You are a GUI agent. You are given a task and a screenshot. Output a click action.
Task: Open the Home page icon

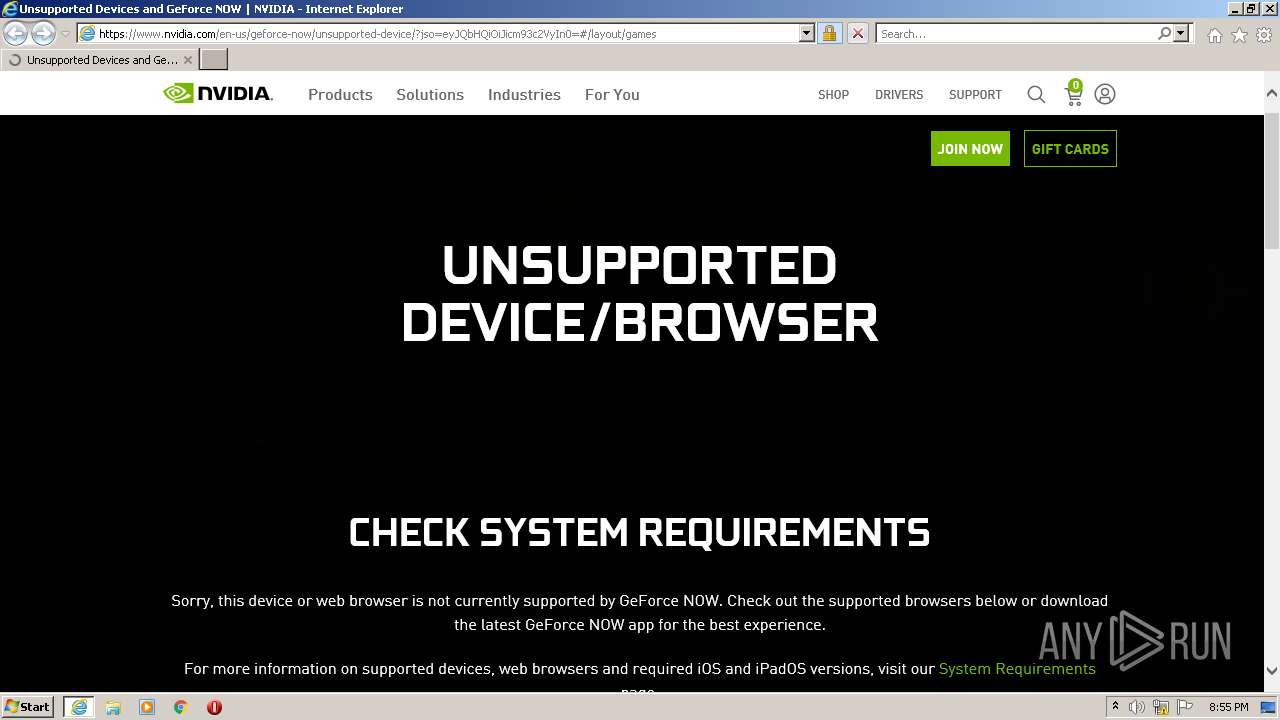point(1214,35)
